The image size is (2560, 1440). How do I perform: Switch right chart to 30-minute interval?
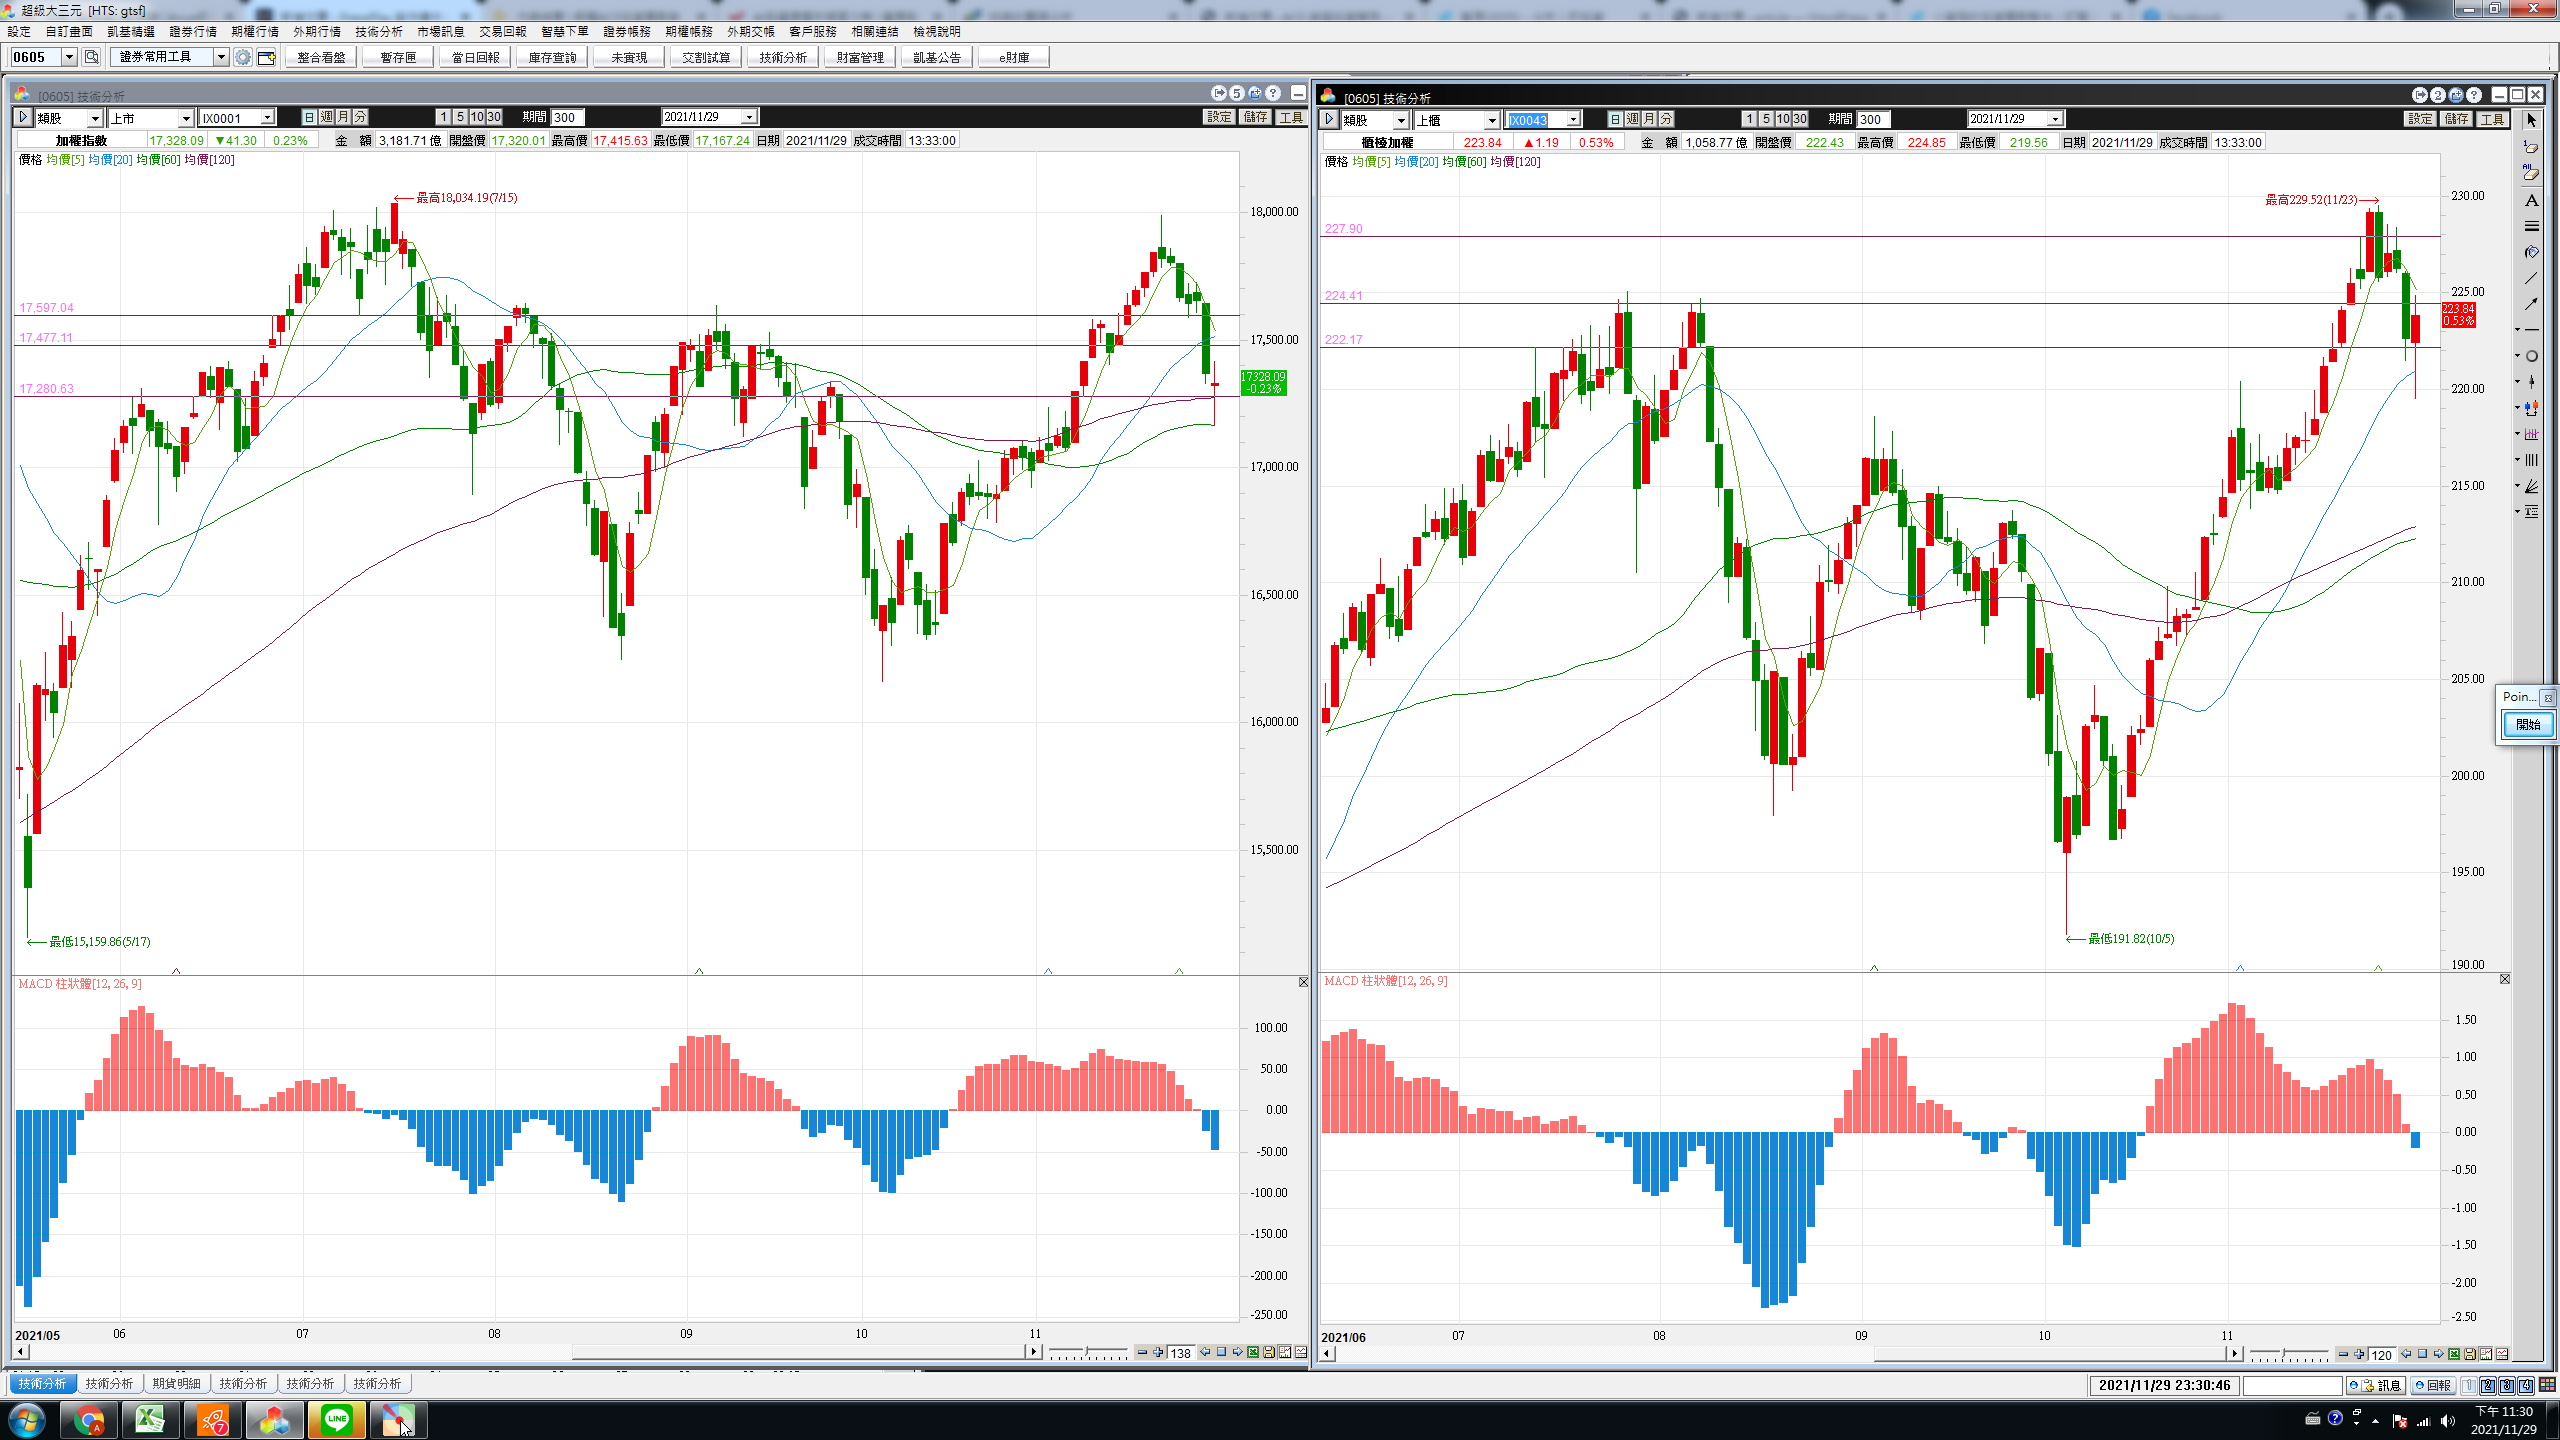point(1800,119)
